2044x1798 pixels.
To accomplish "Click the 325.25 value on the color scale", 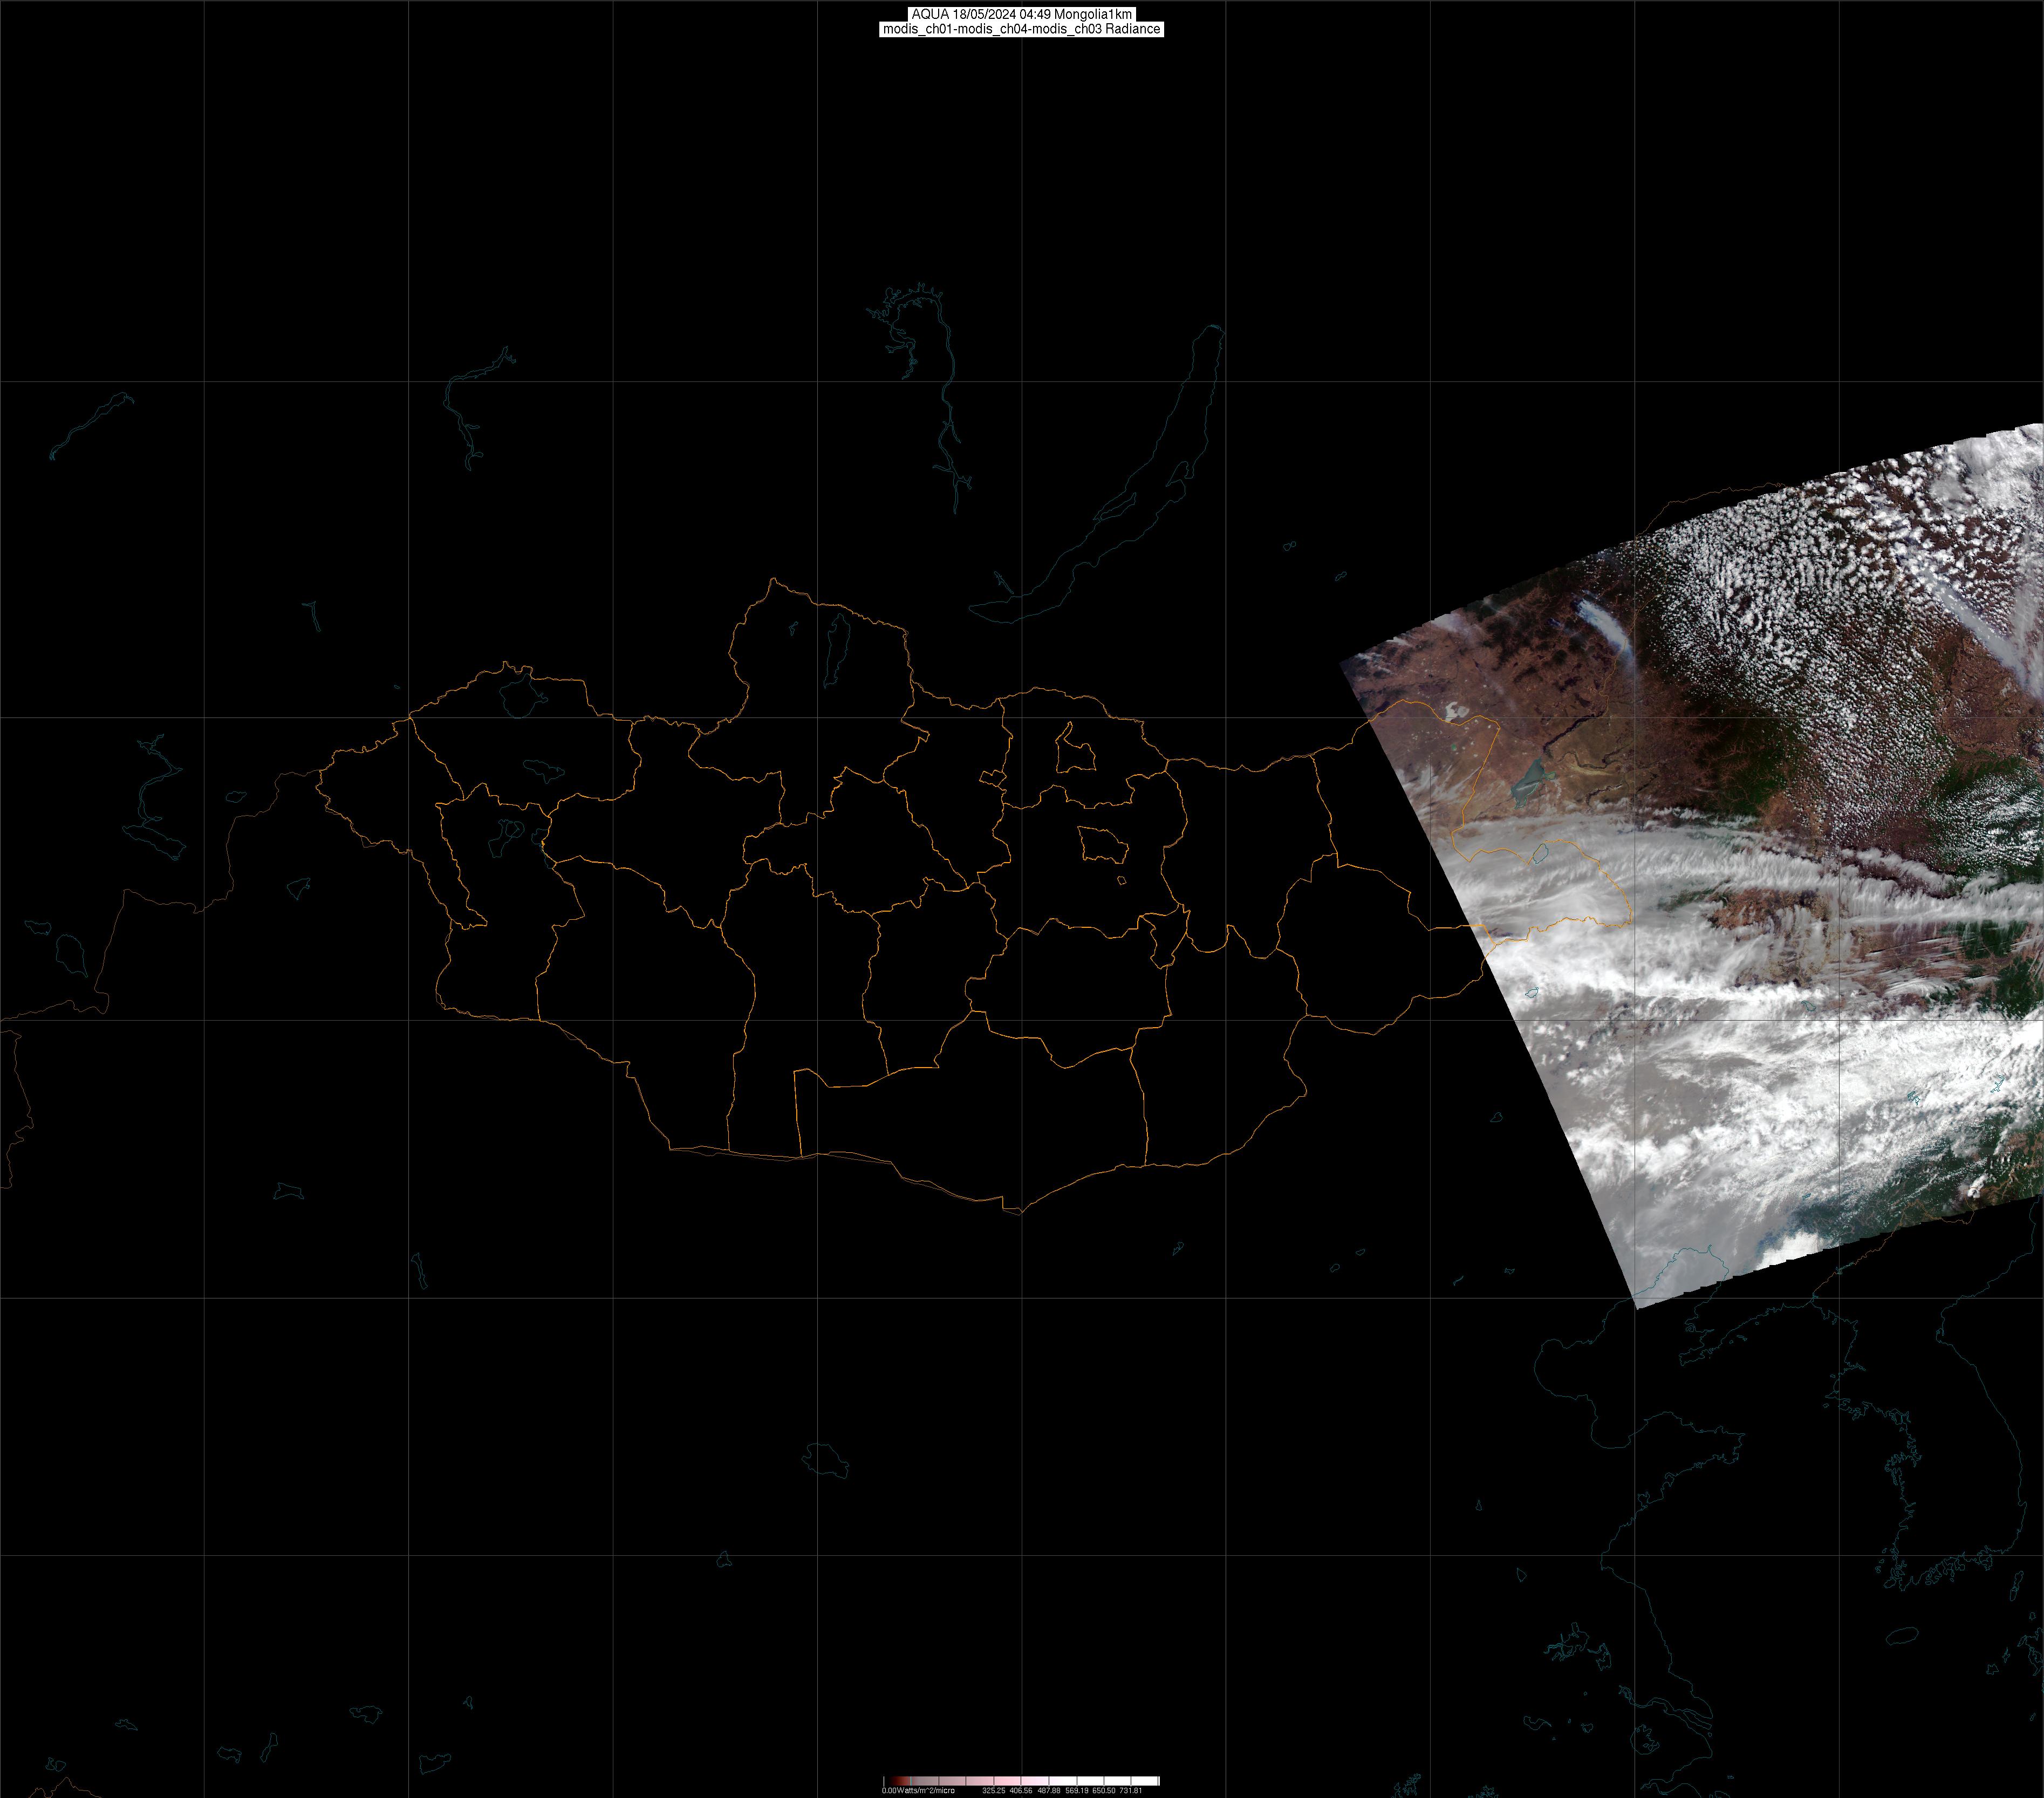I will point(993,1790).
